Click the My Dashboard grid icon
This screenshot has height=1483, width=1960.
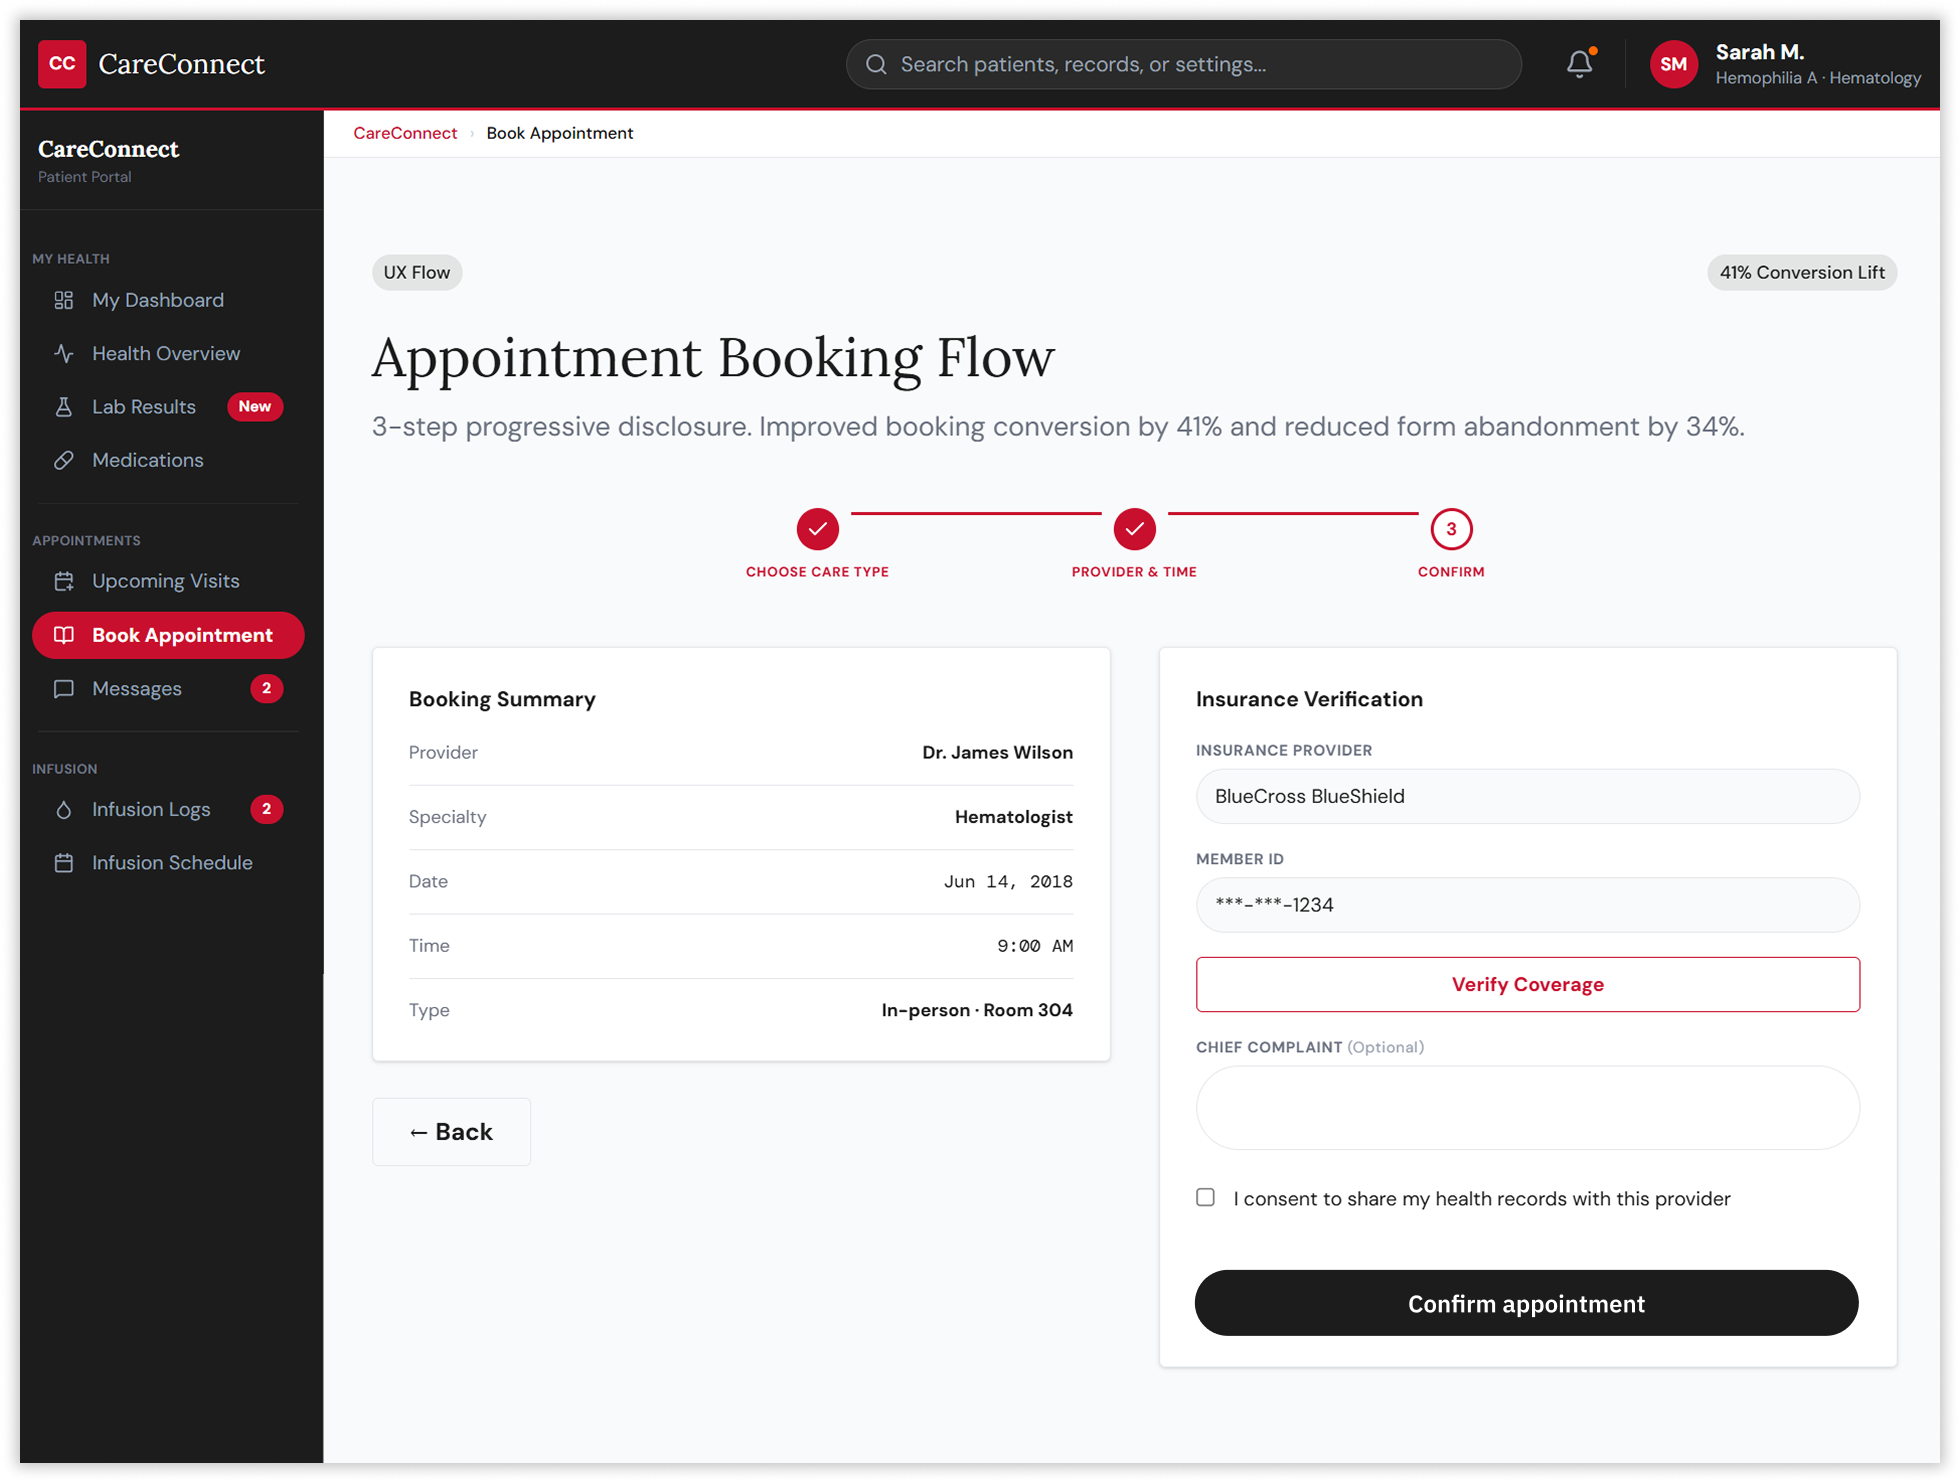coord(64,300)
